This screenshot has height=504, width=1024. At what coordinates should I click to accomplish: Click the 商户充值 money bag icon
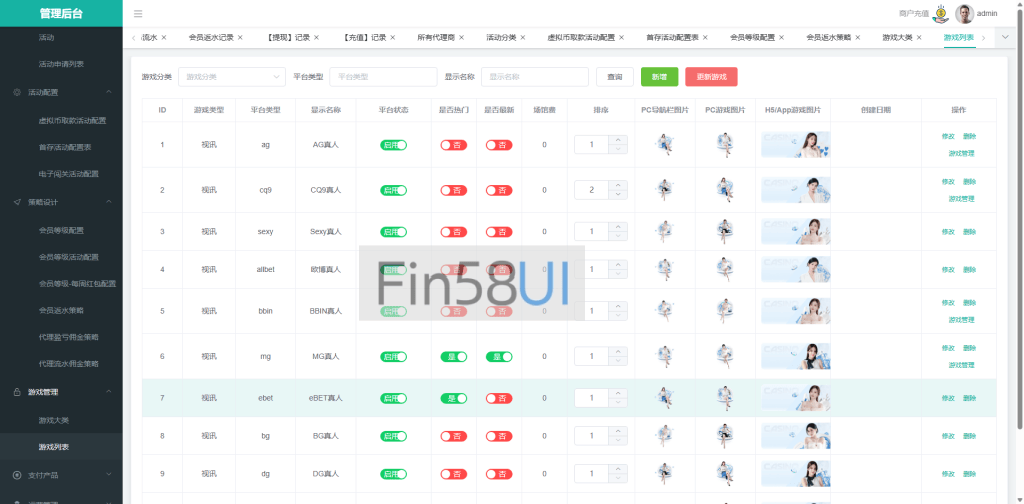pyautogui.click(x=940, y=13)
